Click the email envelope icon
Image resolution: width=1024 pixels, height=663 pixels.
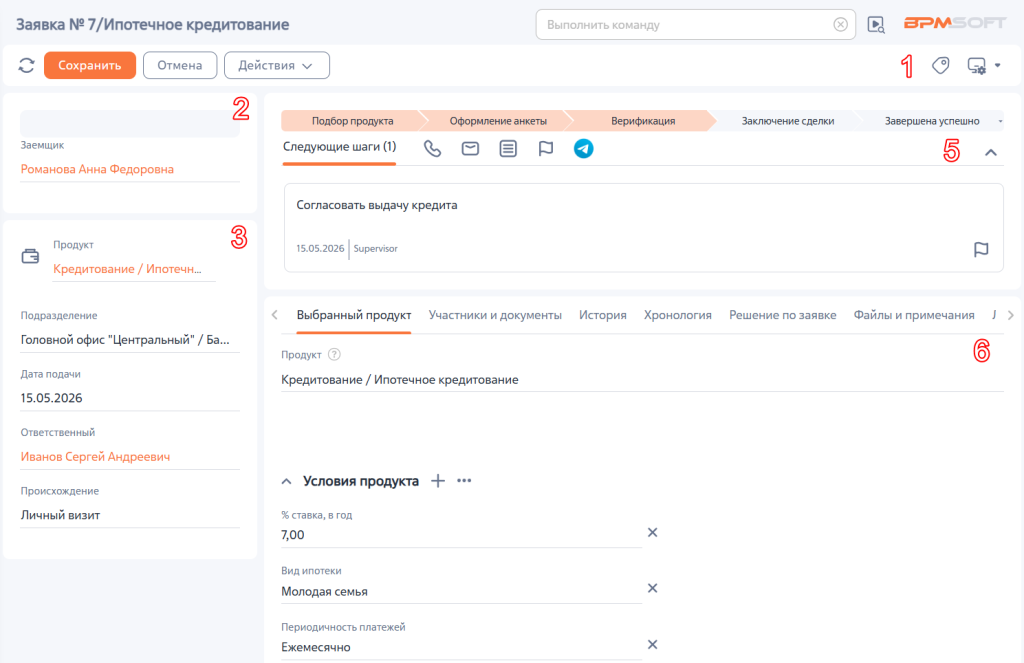470,149
